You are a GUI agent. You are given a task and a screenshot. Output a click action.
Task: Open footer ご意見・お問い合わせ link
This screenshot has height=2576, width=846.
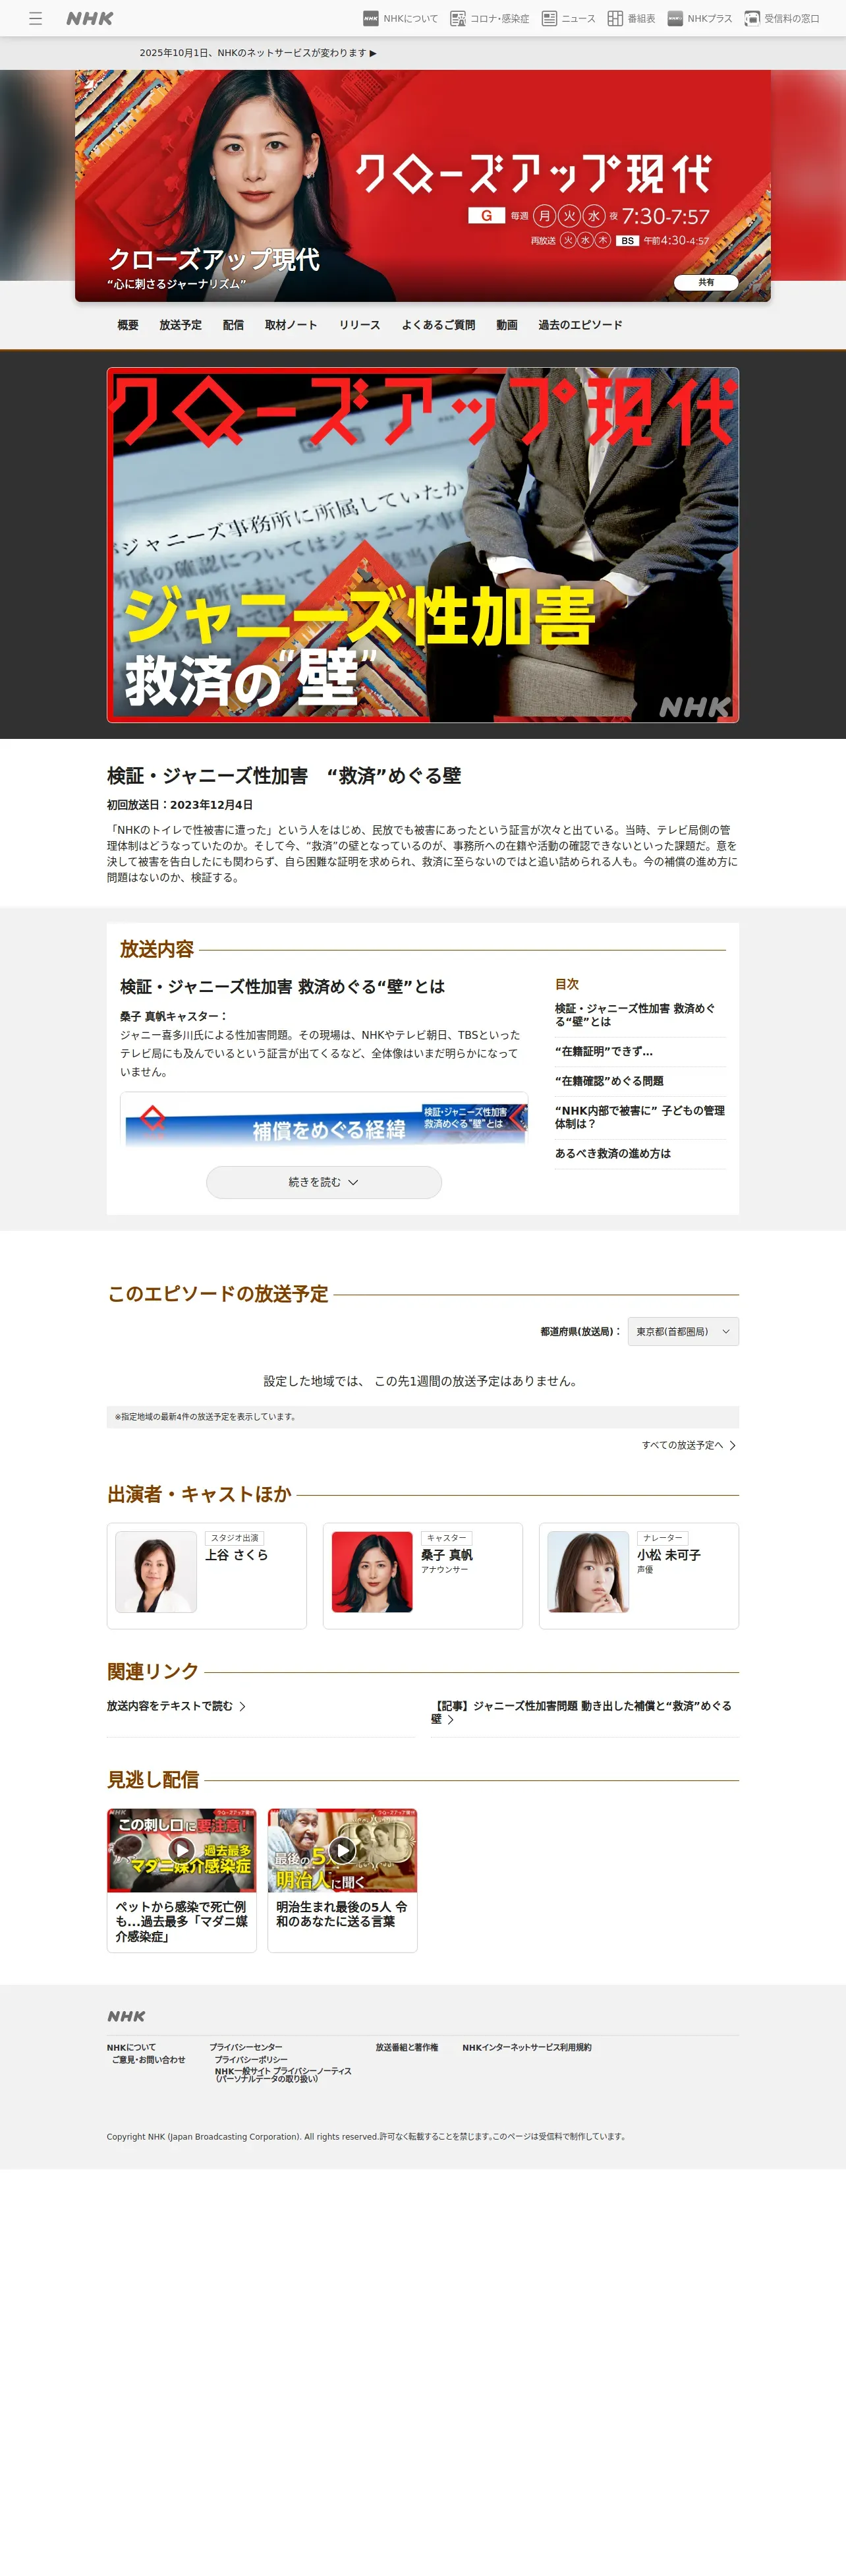click(148, 2060)
